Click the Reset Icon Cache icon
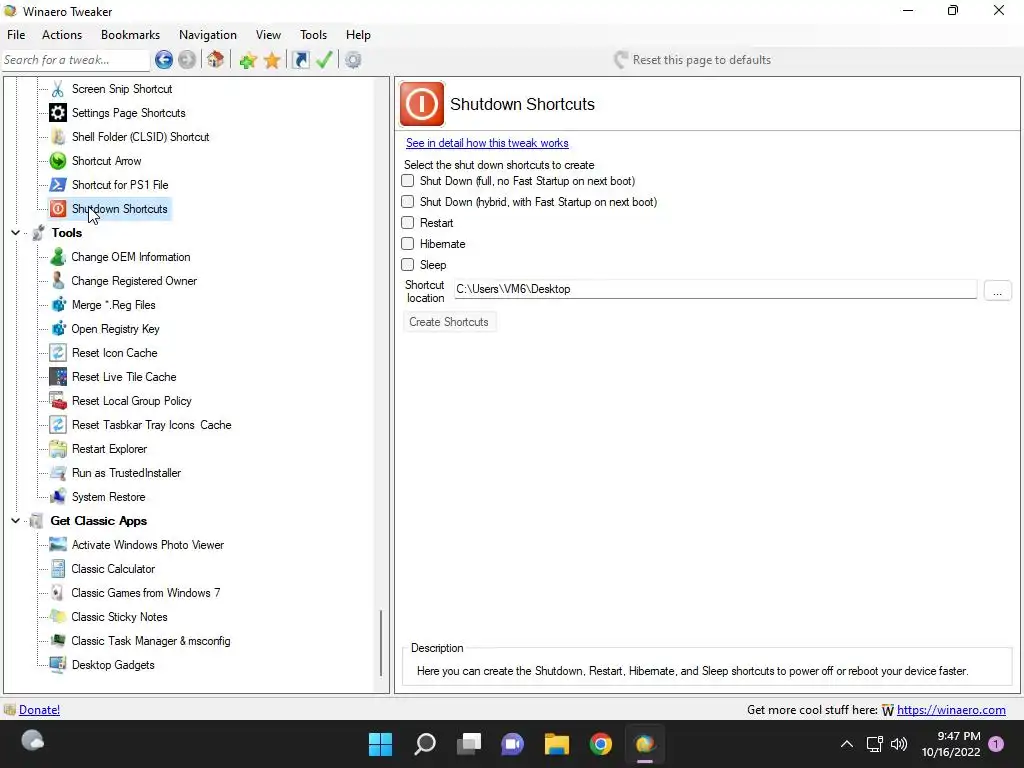The image size is (1024, 768). click(x=58, y=353)
